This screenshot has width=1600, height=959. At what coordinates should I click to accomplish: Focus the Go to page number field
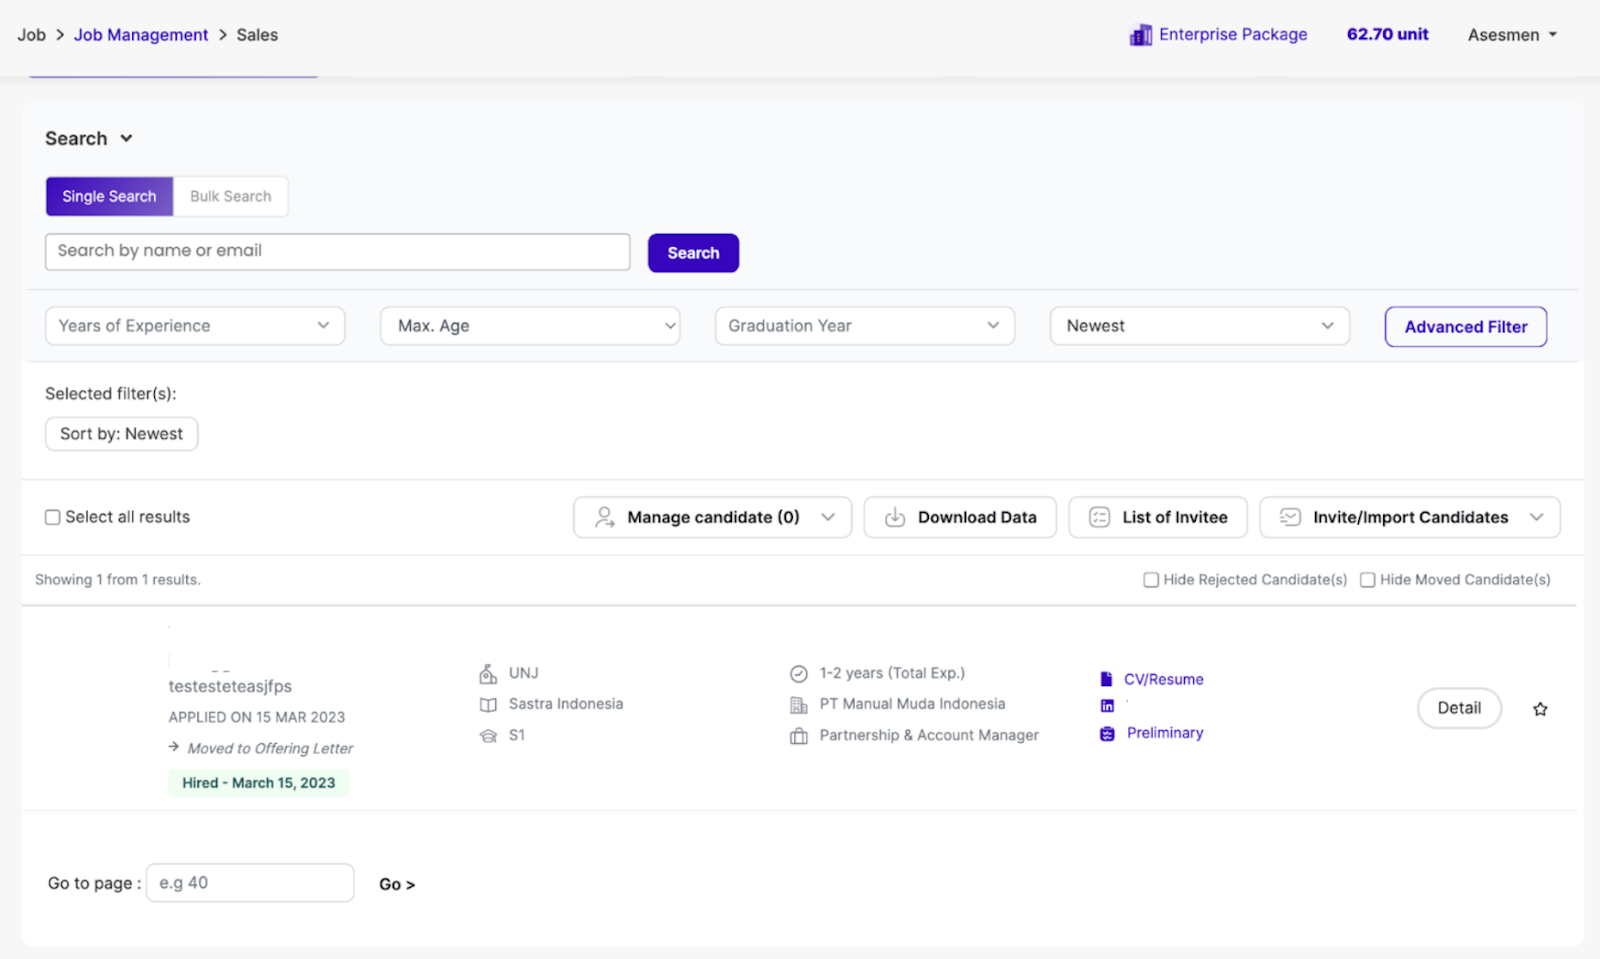tap(250, 883)
